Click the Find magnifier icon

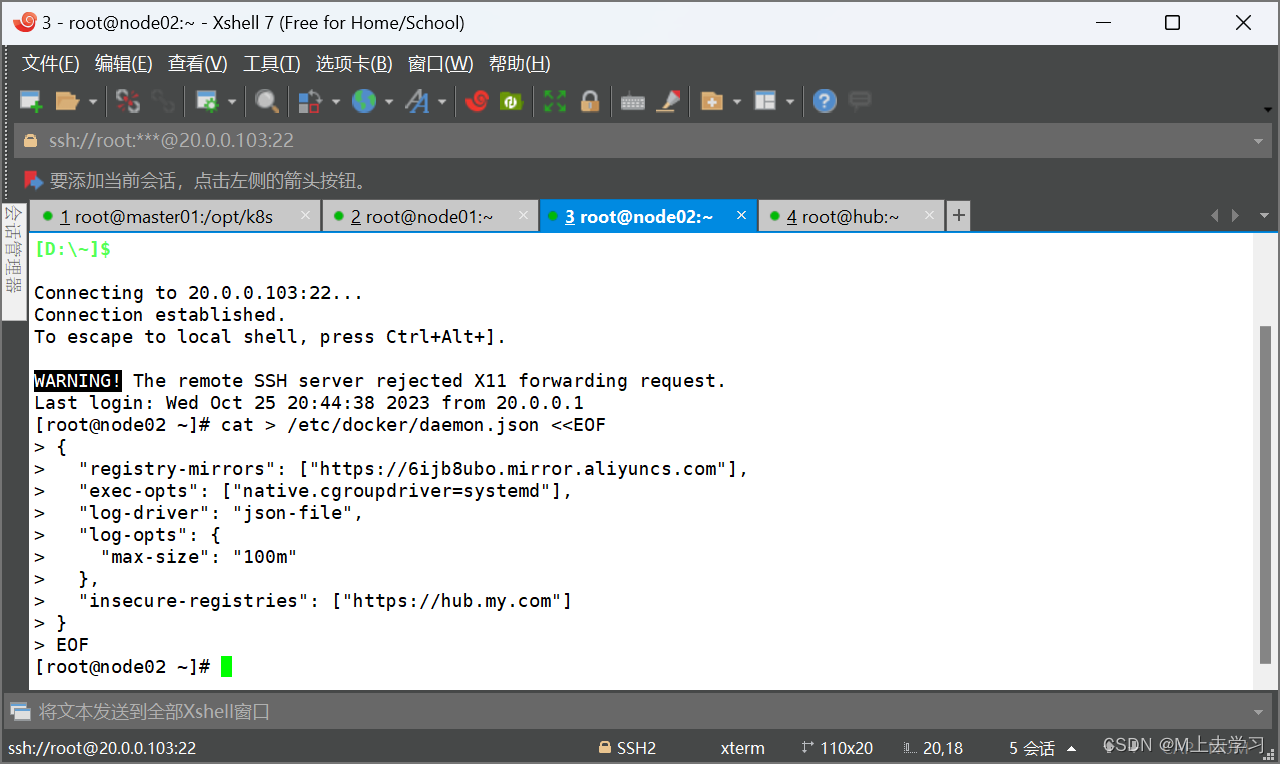coord(266,101)
